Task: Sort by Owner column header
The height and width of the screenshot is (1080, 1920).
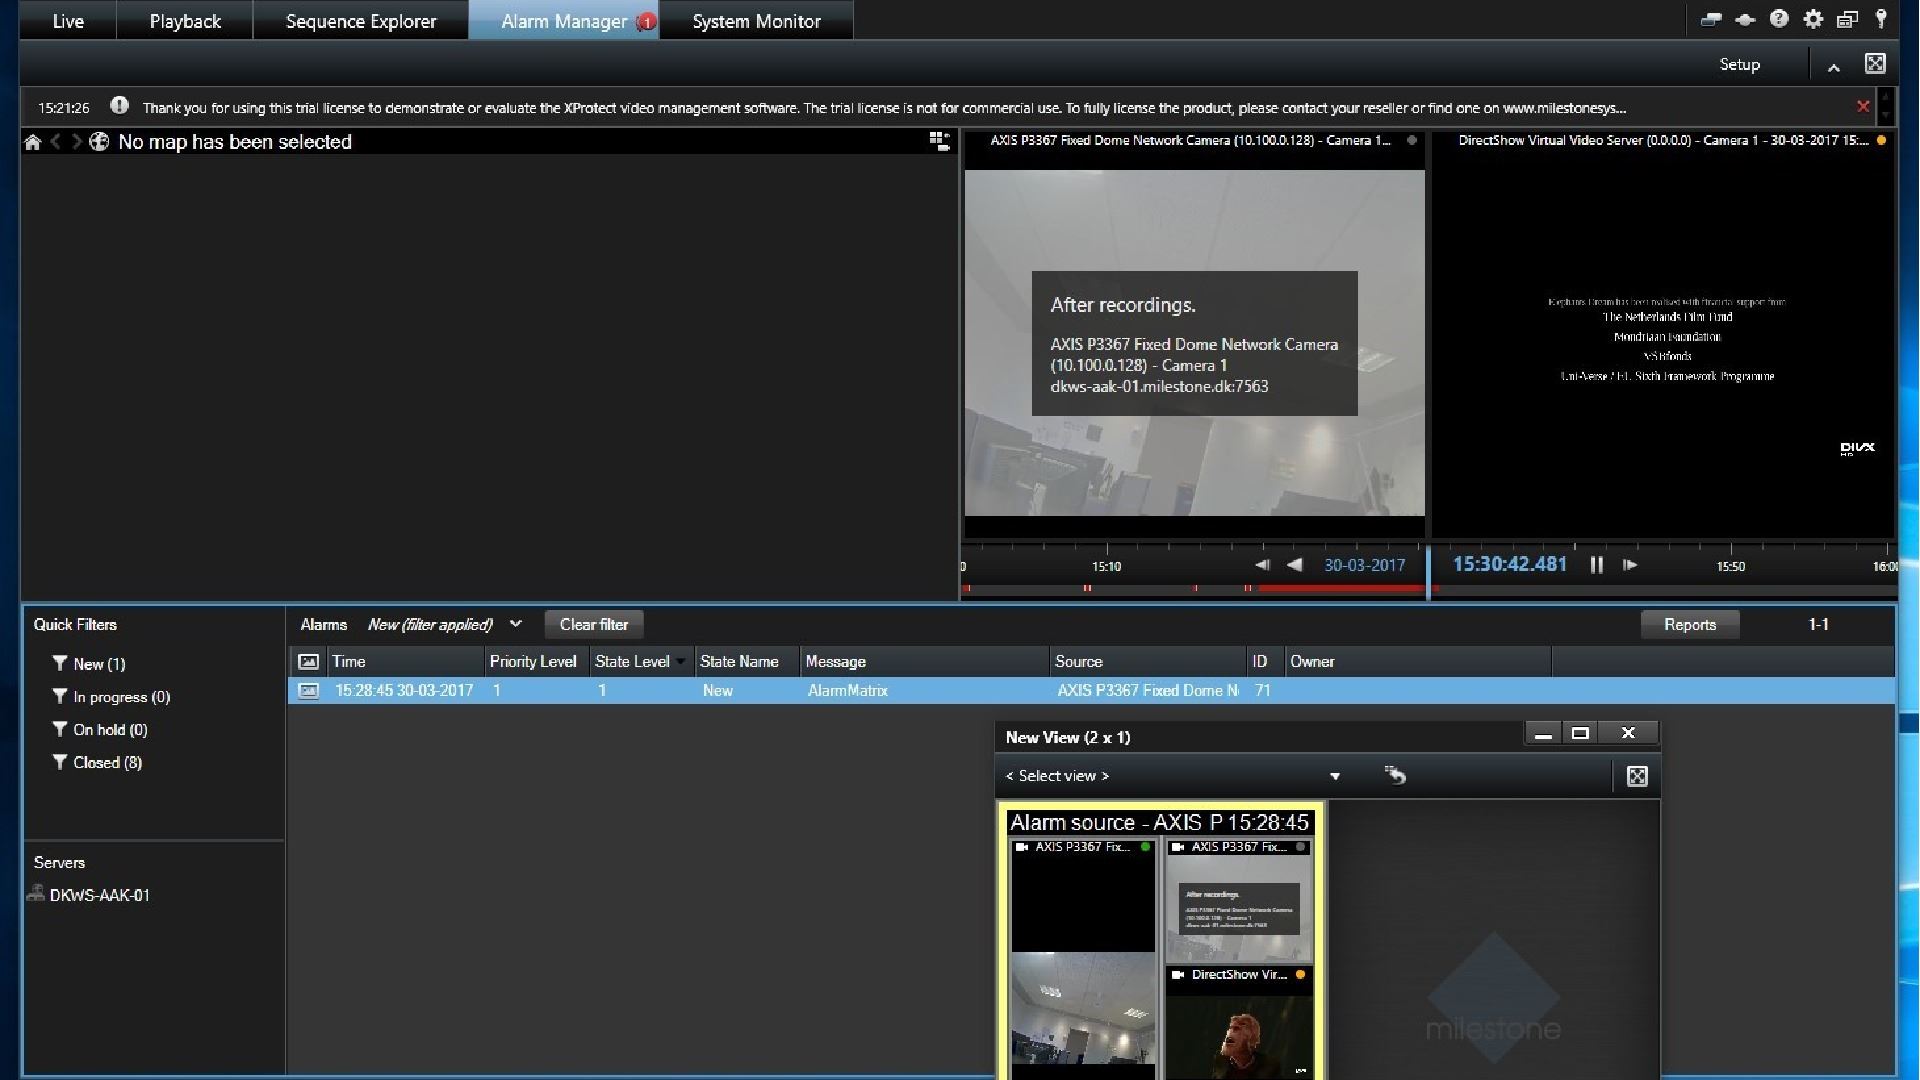Action: click(x=1417, y=662)
